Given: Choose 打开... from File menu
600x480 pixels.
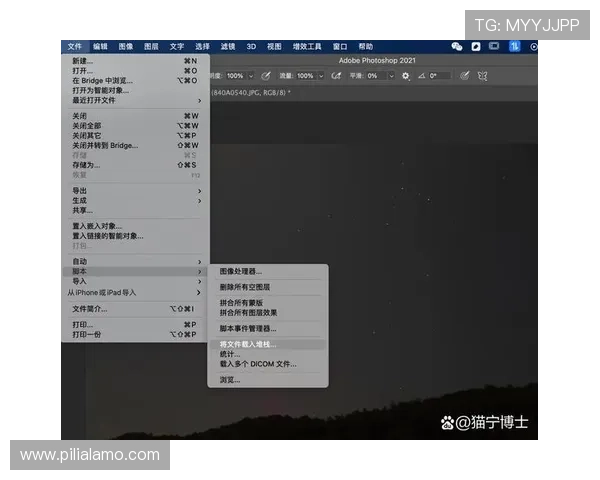Looking at the screenshot, I should click(x=135, y=71).
